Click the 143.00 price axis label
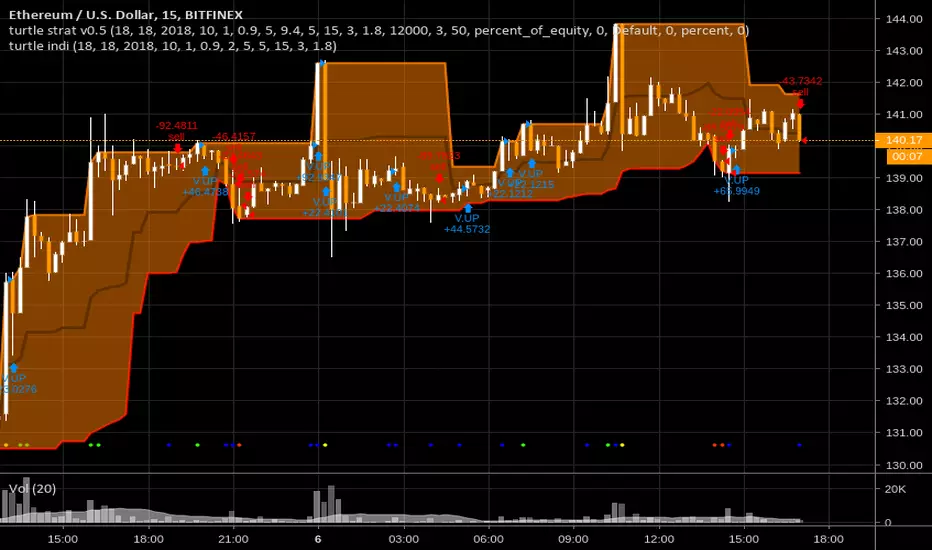Screen dimensions: 932x550 tap(904, 51)
